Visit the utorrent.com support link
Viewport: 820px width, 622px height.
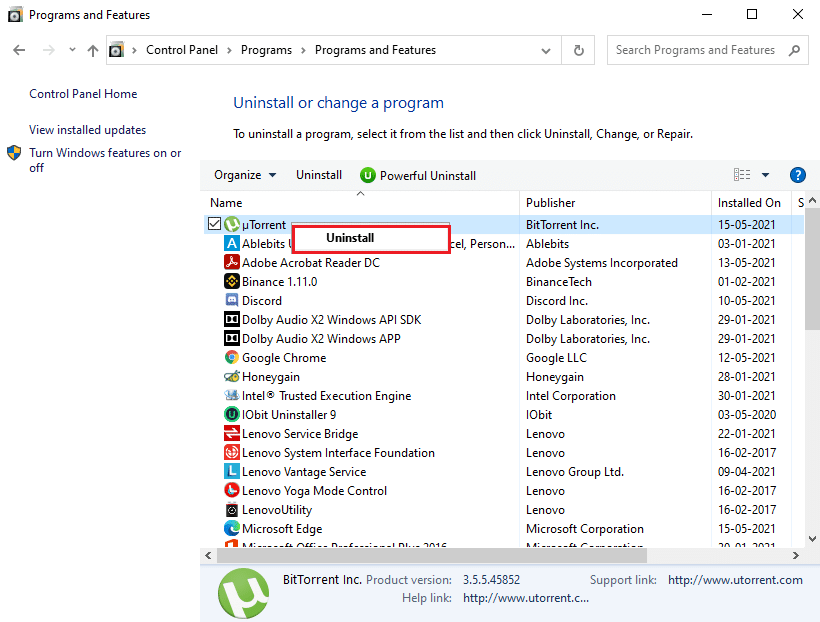tap(735, 579)
